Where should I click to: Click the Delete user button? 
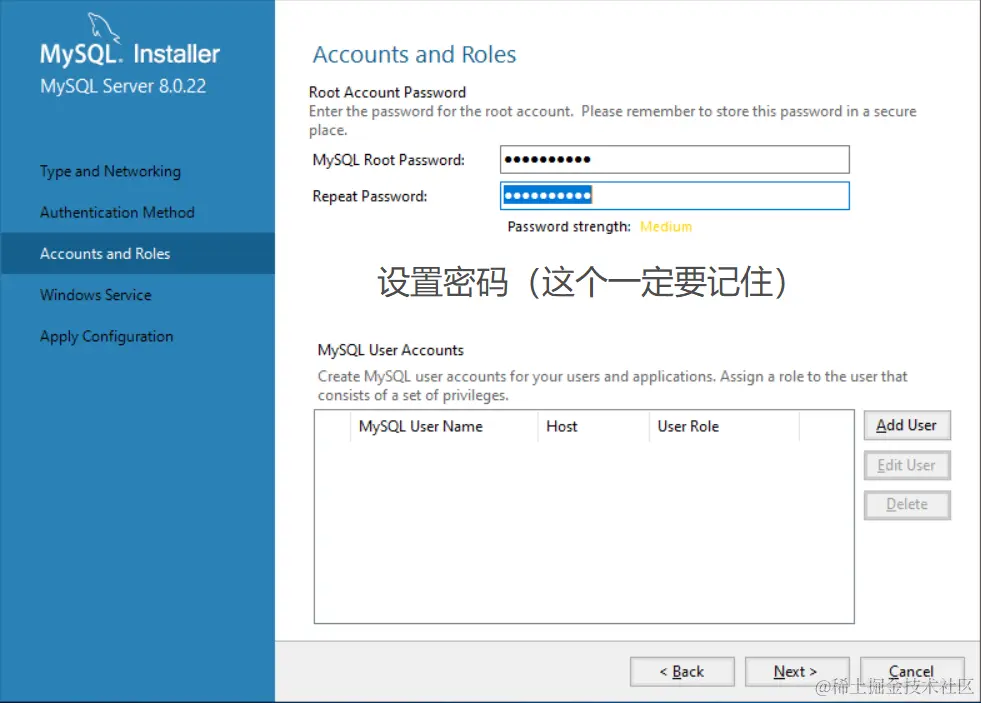(907, 505)
